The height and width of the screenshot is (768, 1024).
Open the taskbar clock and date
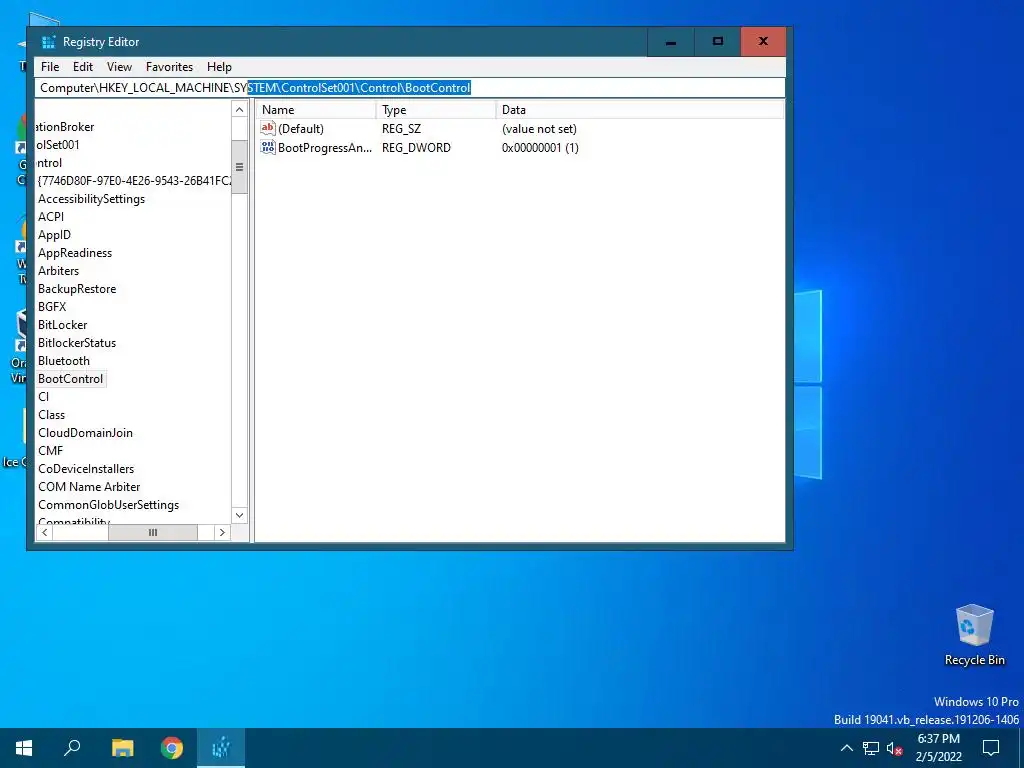tap(938, 748)
